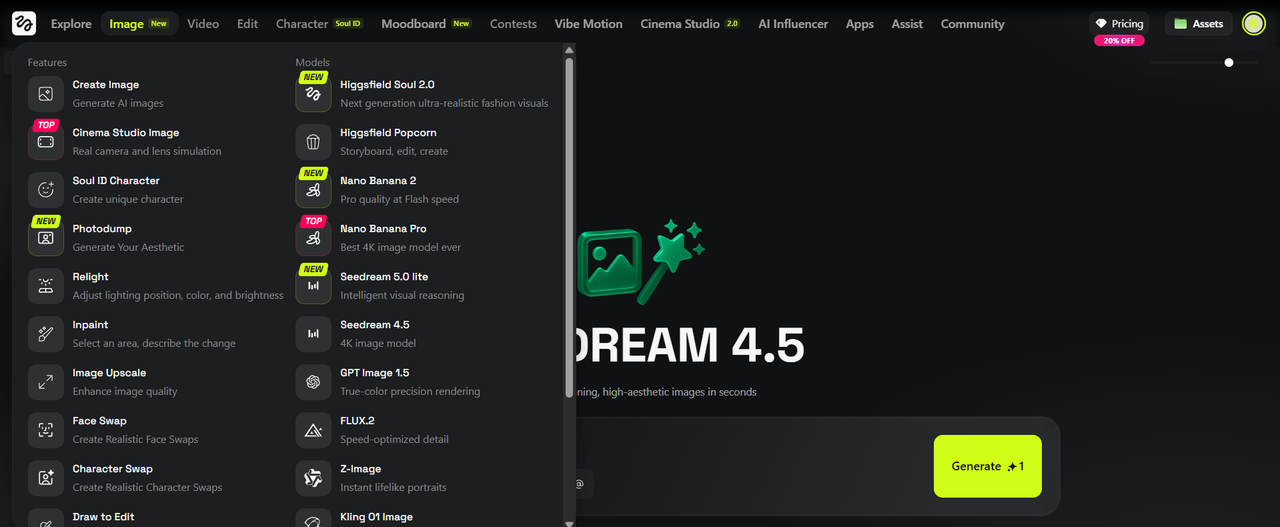Adjust the slider at top right
The image size is (1280, 527).
(1229, 62)
